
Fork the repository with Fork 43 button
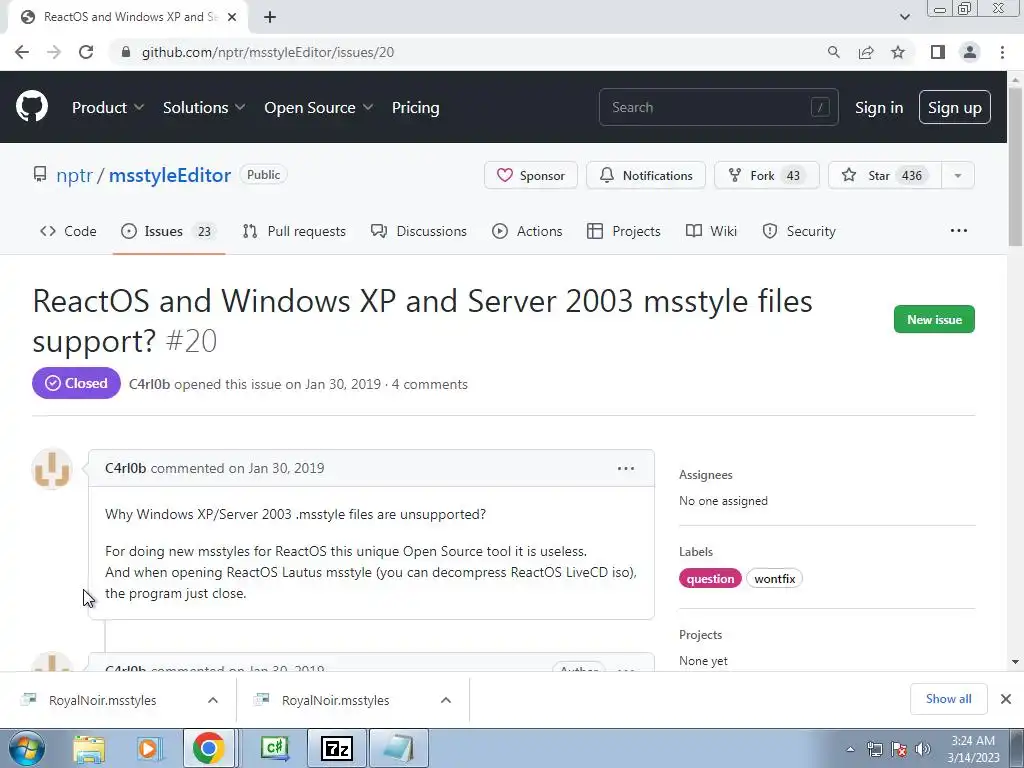pyautogui.click(x=767, y=175)
